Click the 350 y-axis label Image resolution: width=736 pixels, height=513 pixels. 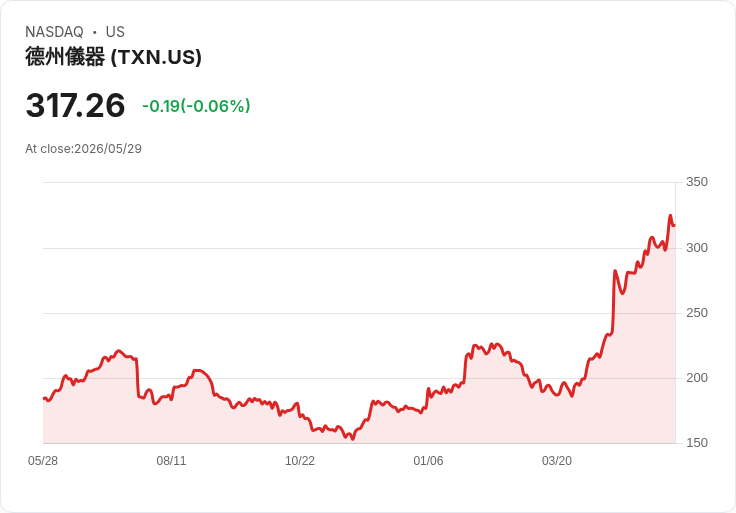(697, 182)
